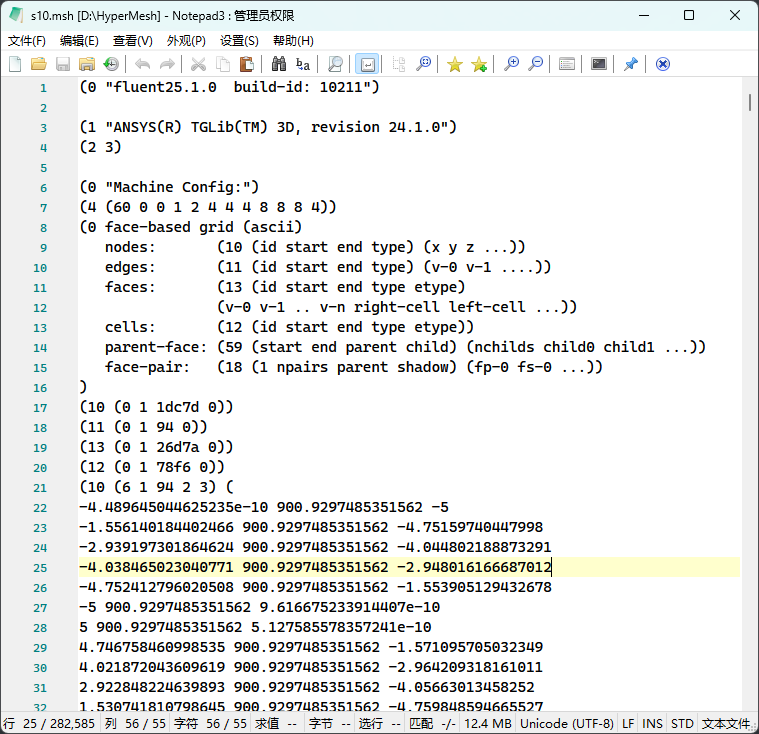Toggle Always on Top pin icon

click(x=630, y=64)
